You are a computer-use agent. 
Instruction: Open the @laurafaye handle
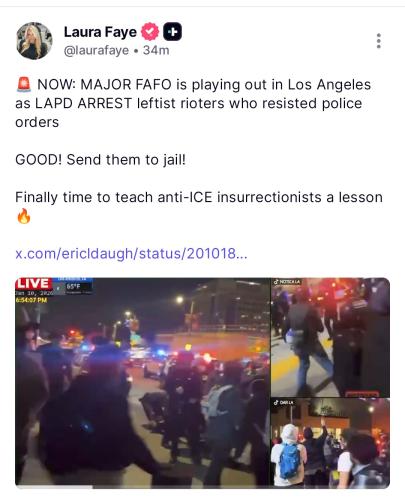pyautogui.click(x=96, y=51)
